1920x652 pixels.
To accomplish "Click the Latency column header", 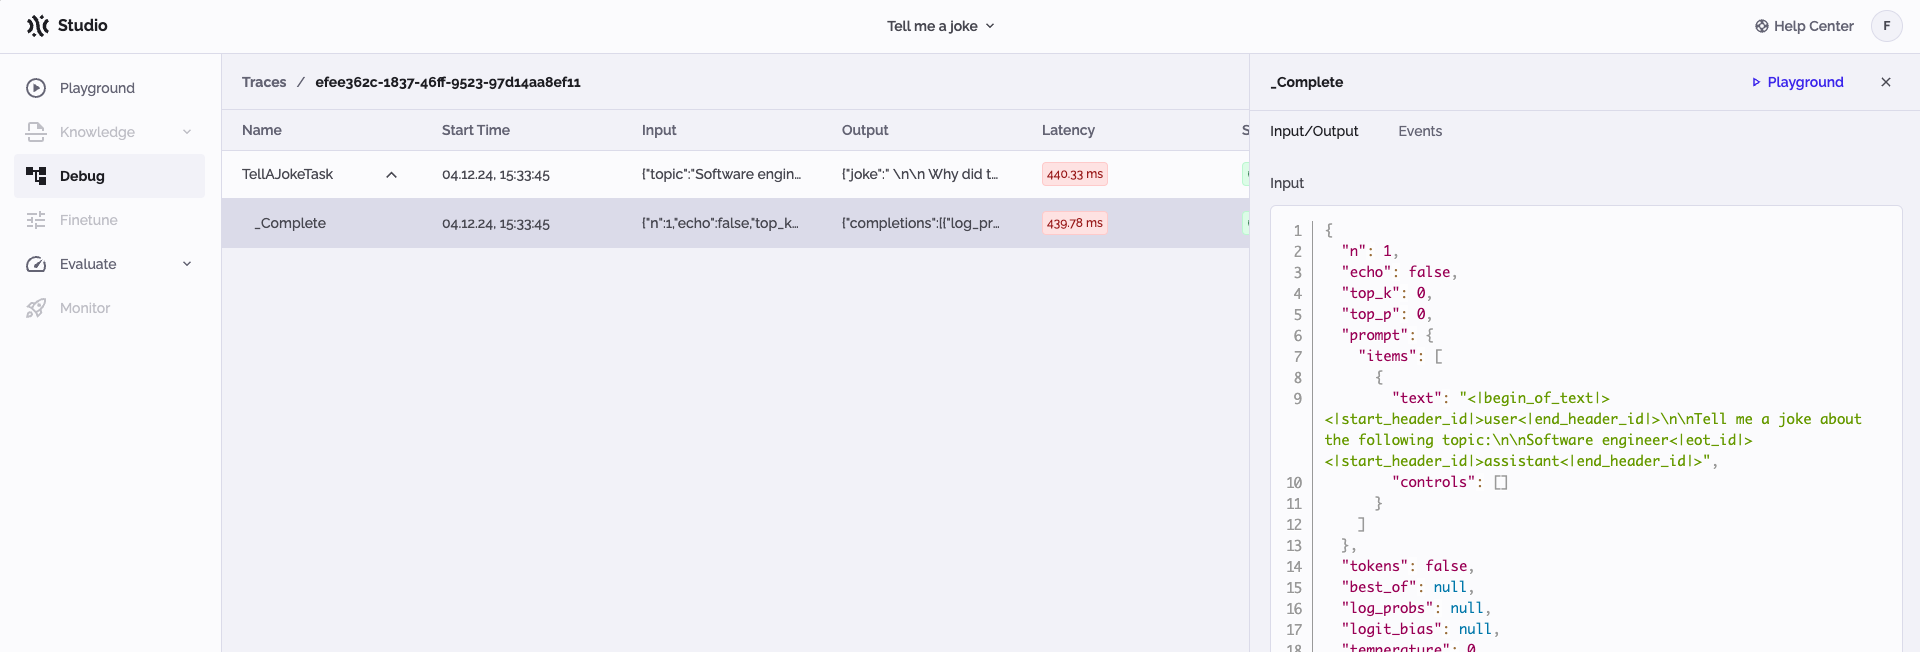I will pos(1068,130).
